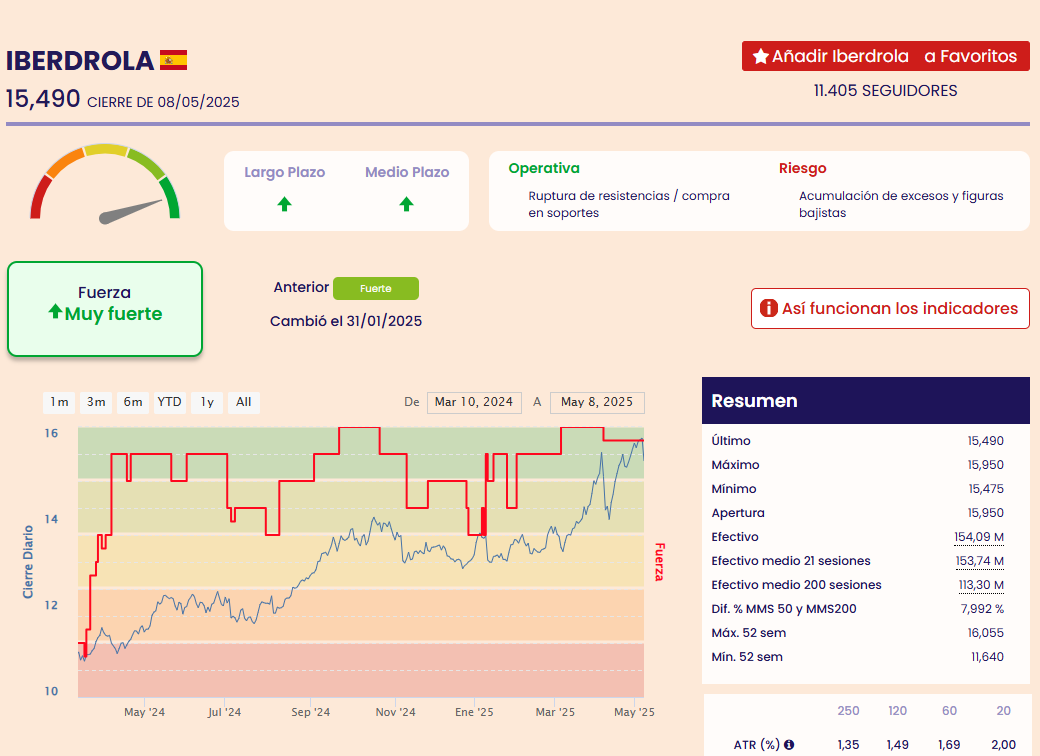Select the 3m chart range
This screenshot has width=1040, height=756.
click(x=96, y=402)
